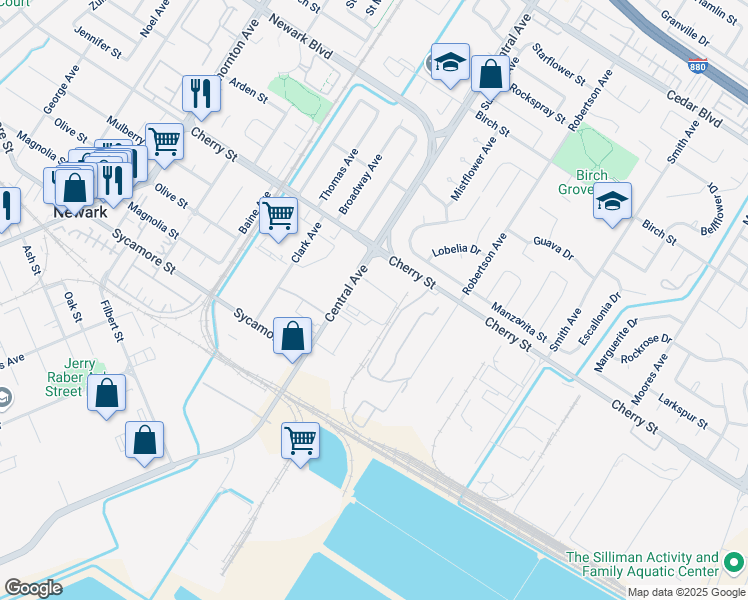Click the Newark city label
This screenshot has width=748, height=600.
click(x=80, y=213)
